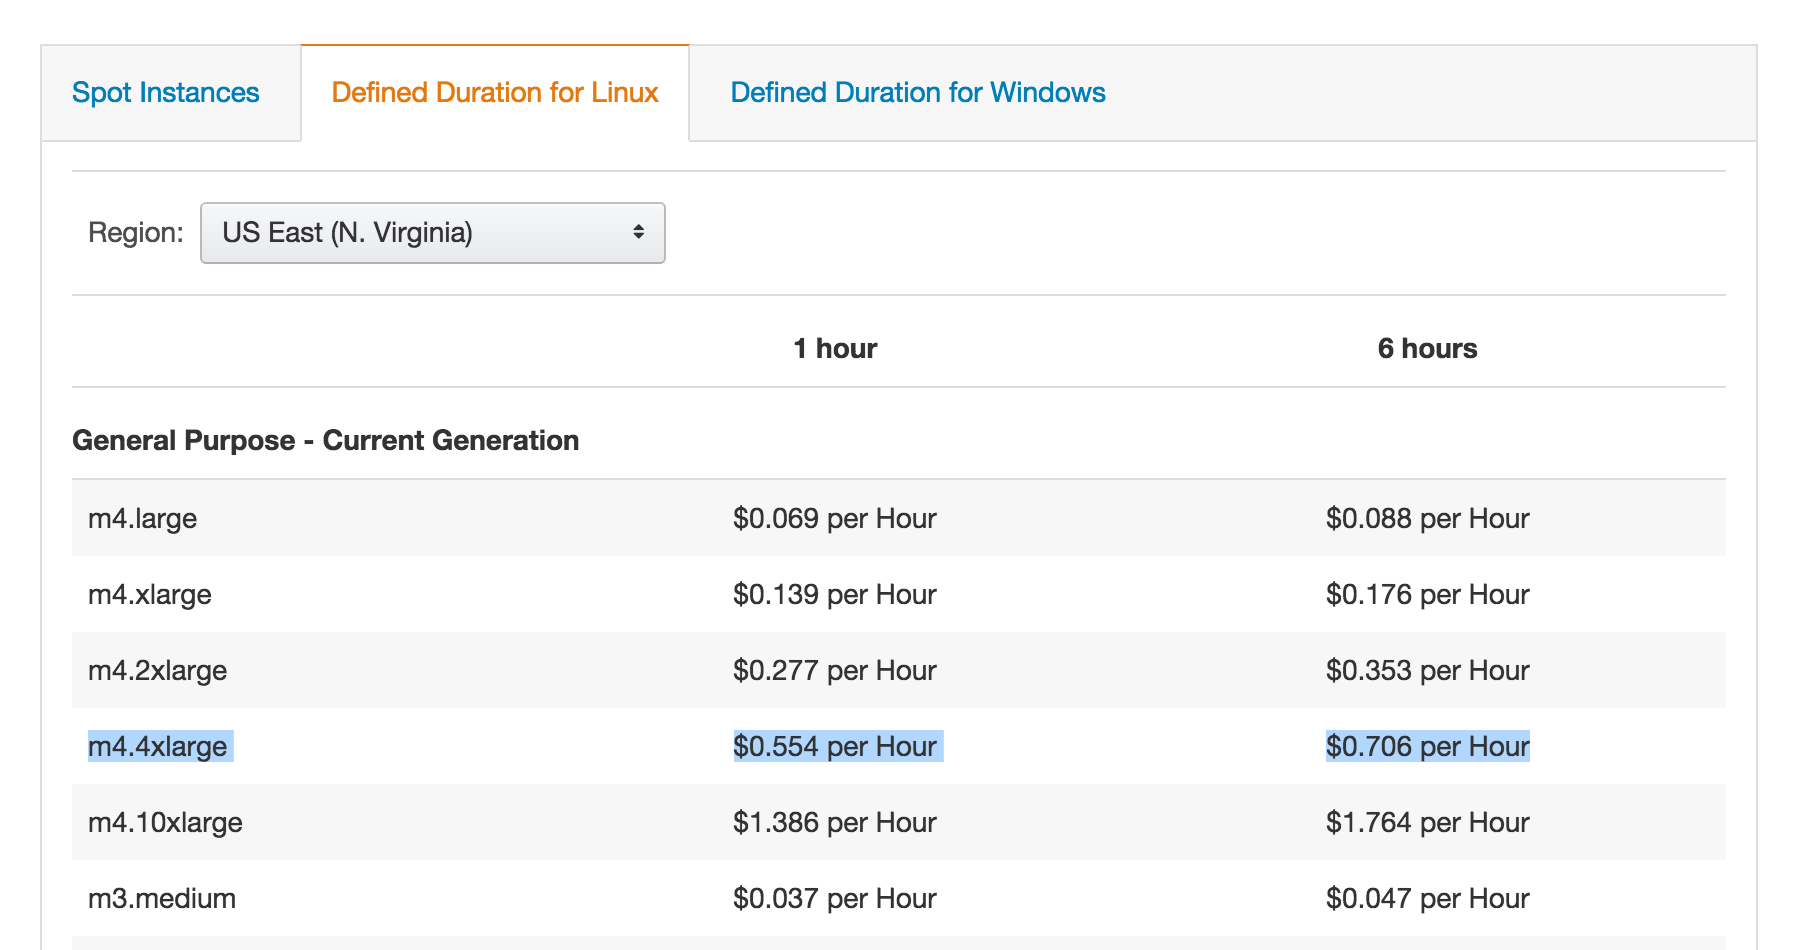Viewport: 1820px width, 950px height.
Task: Click the highlighted $0.554 per Hour price
Action: click(835, 746)
